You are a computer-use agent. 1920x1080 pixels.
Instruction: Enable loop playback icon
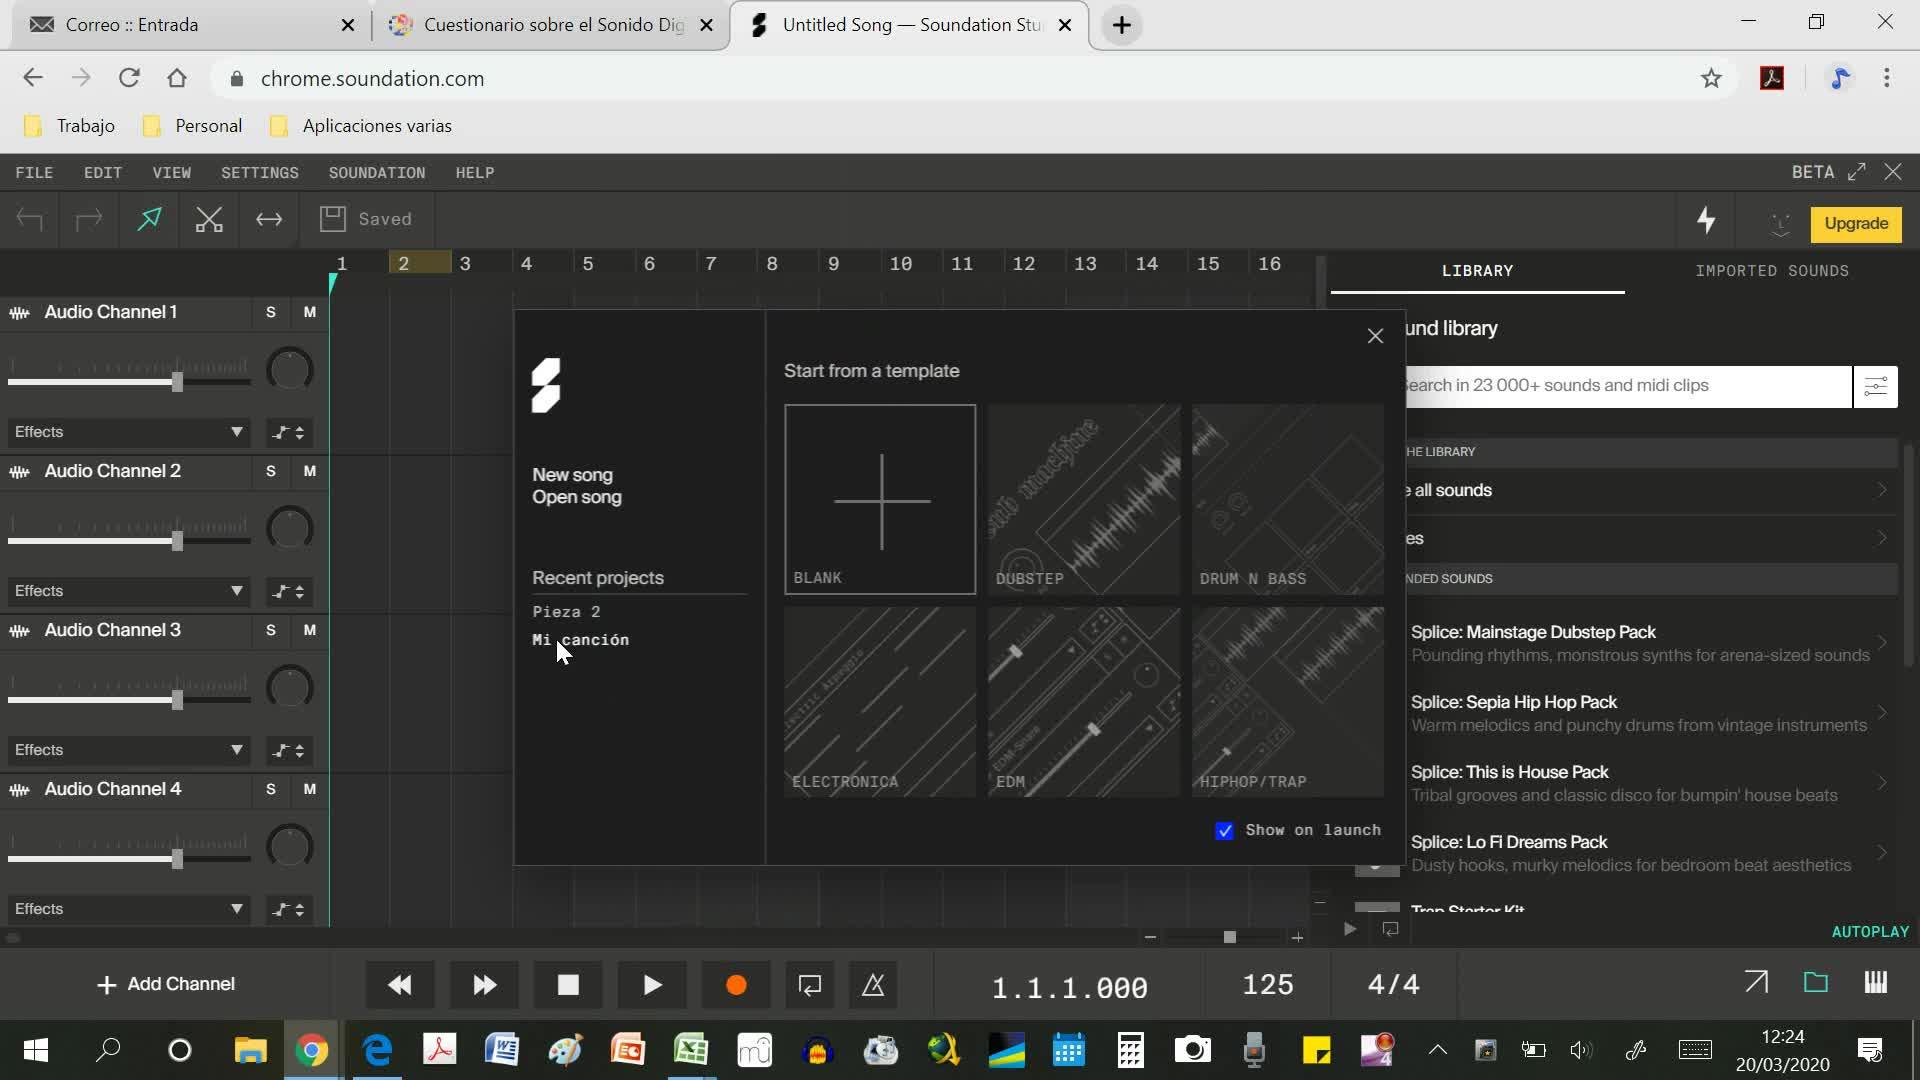(810, 985)
